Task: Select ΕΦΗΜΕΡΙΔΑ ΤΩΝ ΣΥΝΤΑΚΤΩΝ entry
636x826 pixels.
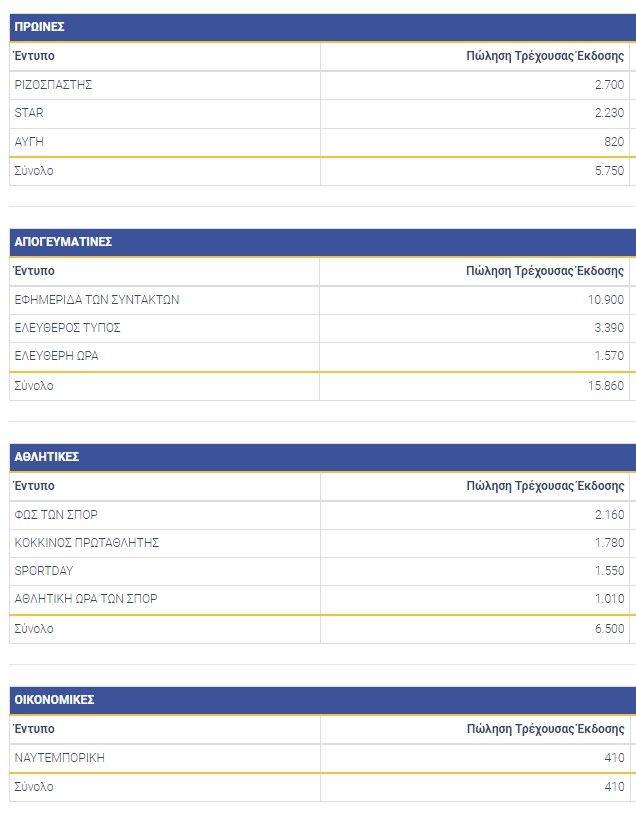Action: click(x=98, y=300)
